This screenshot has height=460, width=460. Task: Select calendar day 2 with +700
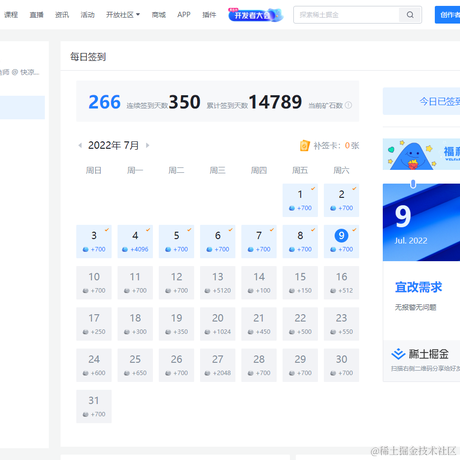341,200
